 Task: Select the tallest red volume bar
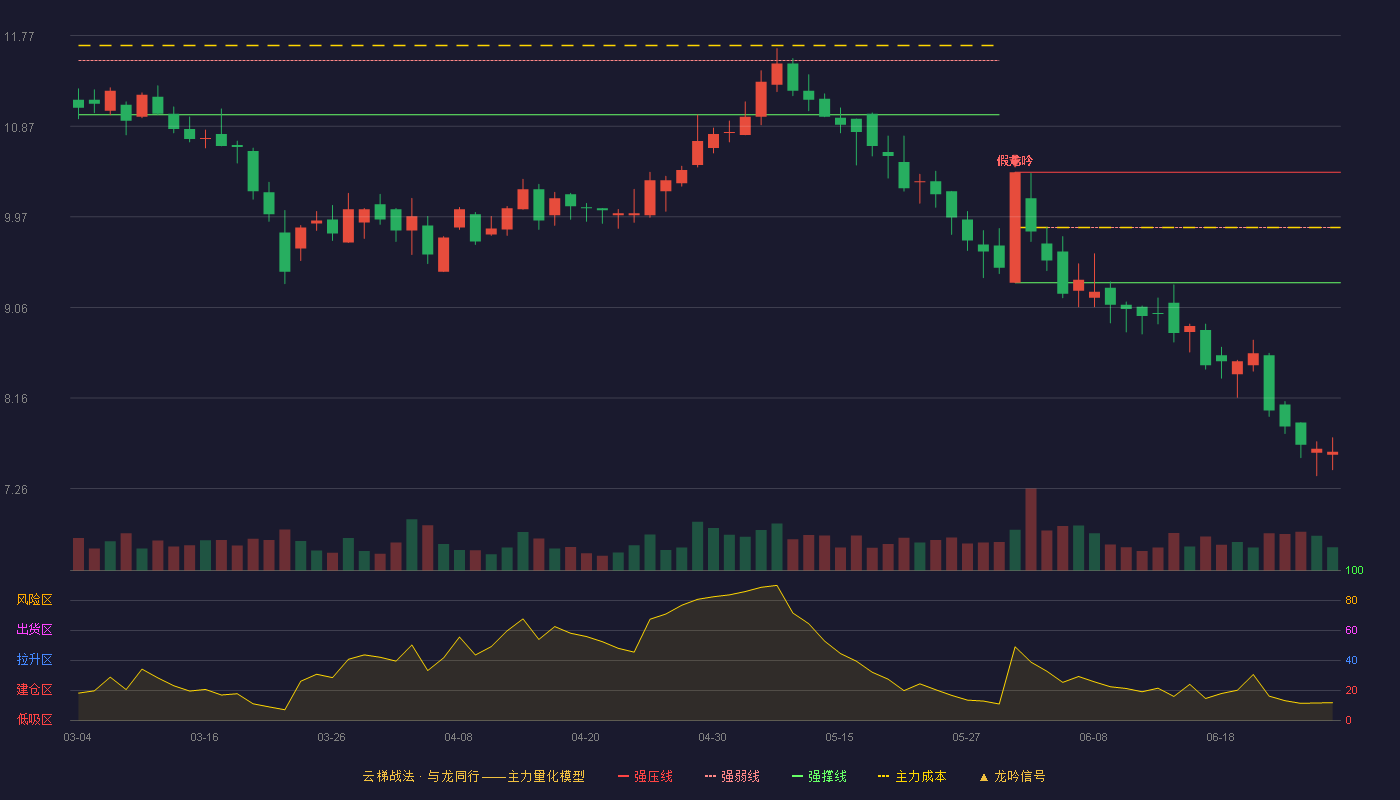click(1031, 529)
